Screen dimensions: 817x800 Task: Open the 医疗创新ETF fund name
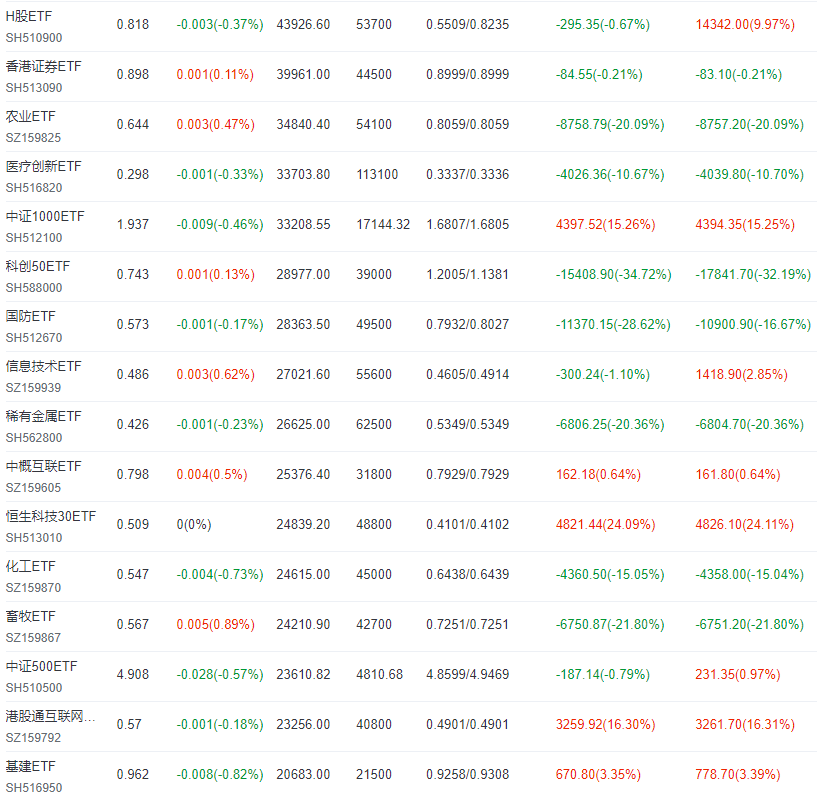click(43, 166)
